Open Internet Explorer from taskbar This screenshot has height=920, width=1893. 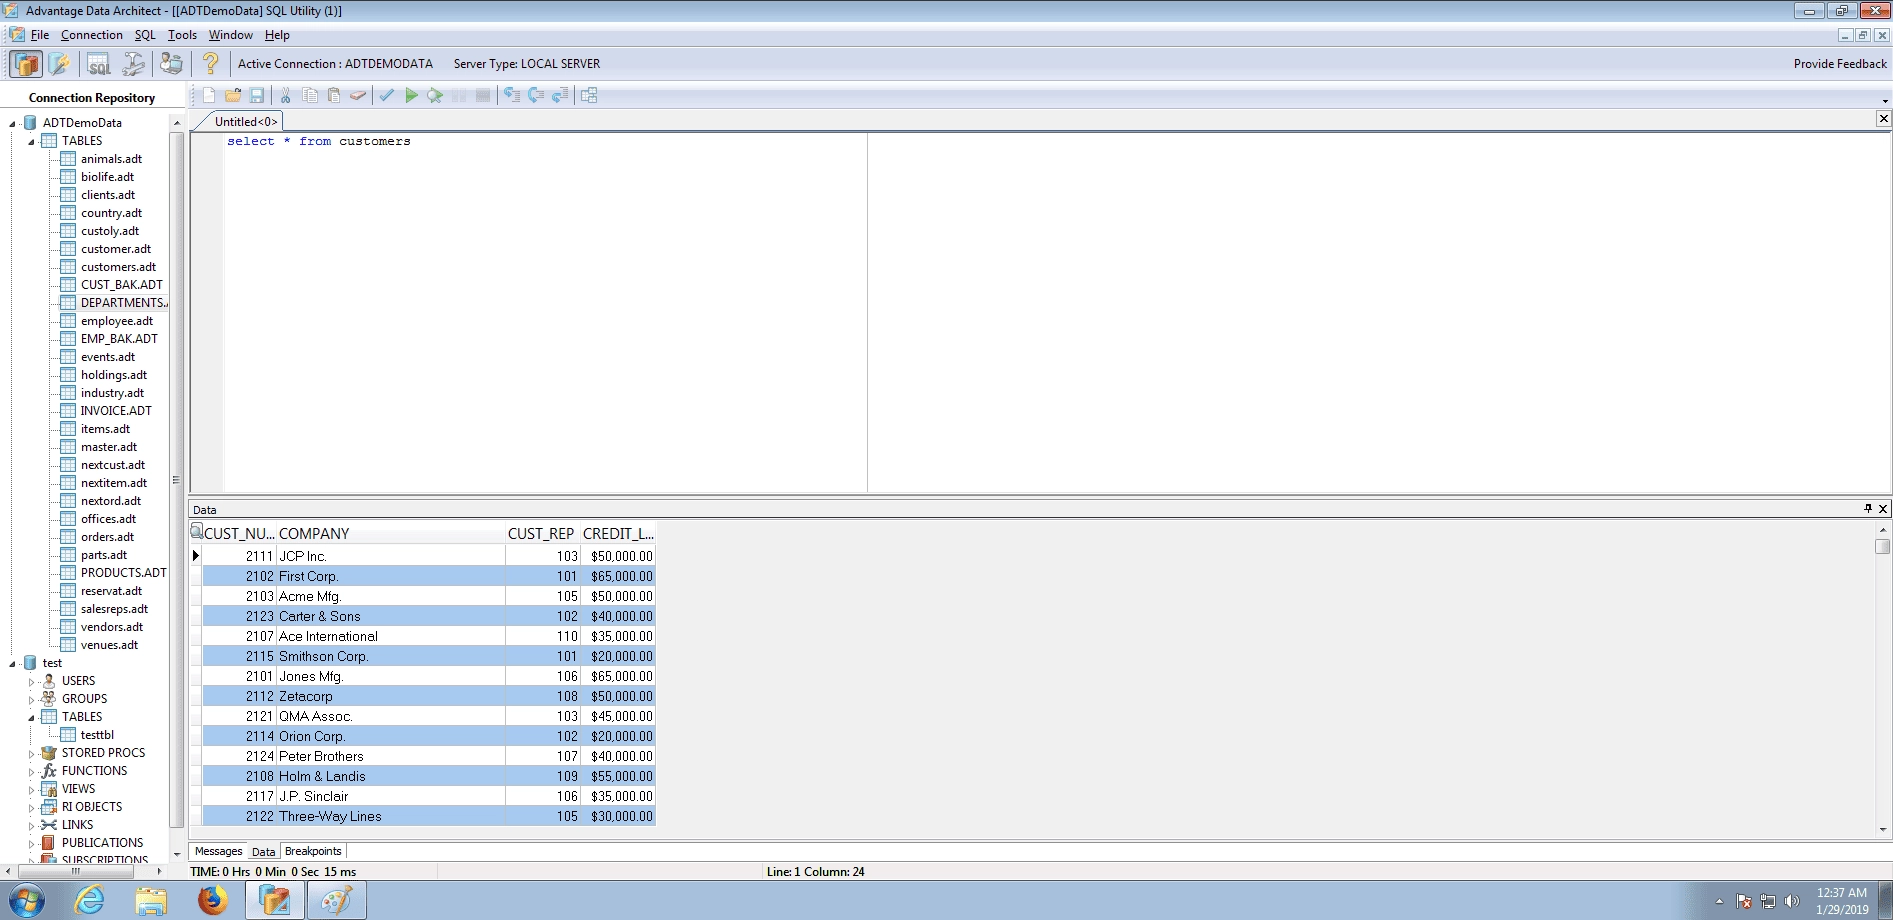pyautogui.click(x=90, y=901)
